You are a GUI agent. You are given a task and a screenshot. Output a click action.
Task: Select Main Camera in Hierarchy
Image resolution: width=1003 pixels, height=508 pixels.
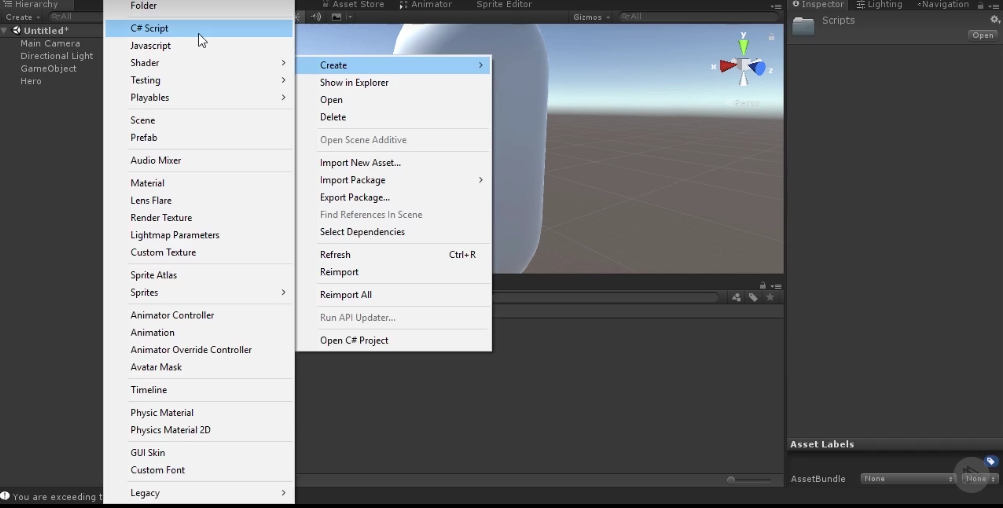click(x=50, y=44)
